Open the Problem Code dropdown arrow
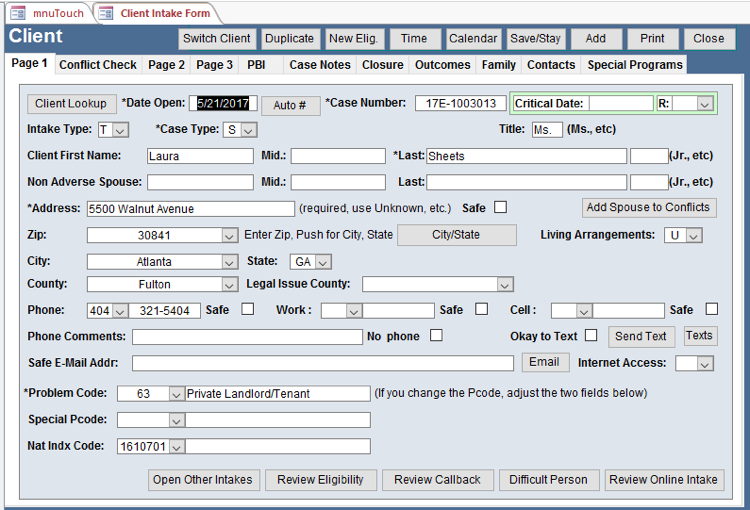The height and width of the screenshot is (510, 750). pyautogui.click(x=177, y=394)
